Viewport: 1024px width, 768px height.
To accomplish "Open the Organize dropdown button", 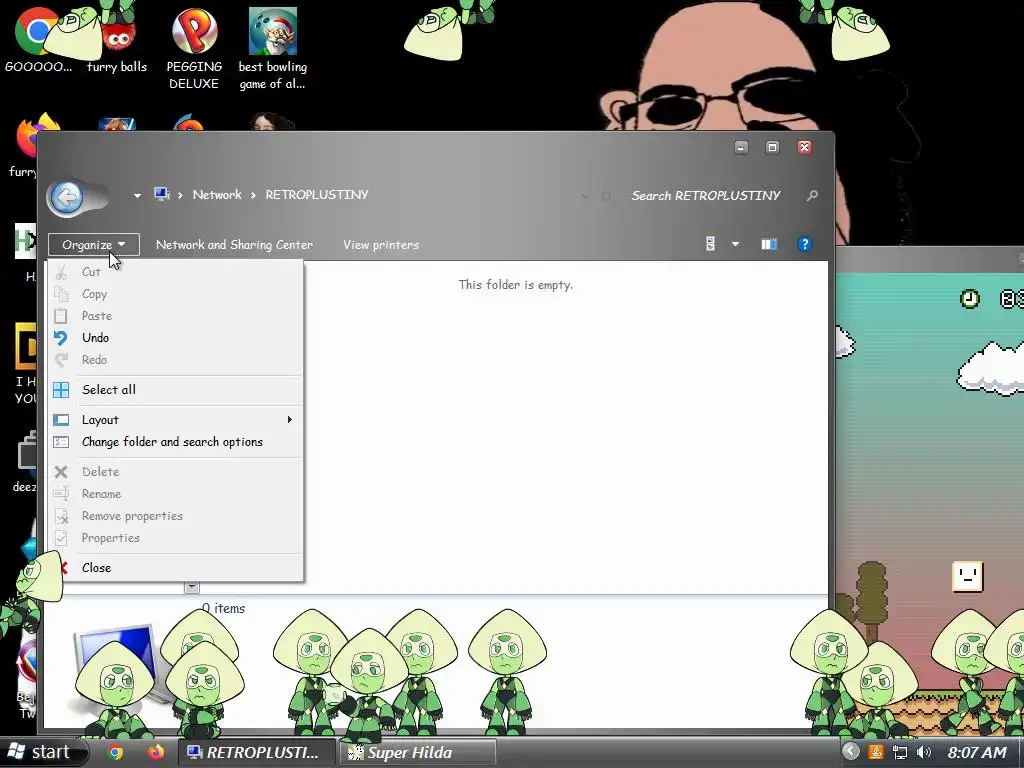I will pos(93,245).
